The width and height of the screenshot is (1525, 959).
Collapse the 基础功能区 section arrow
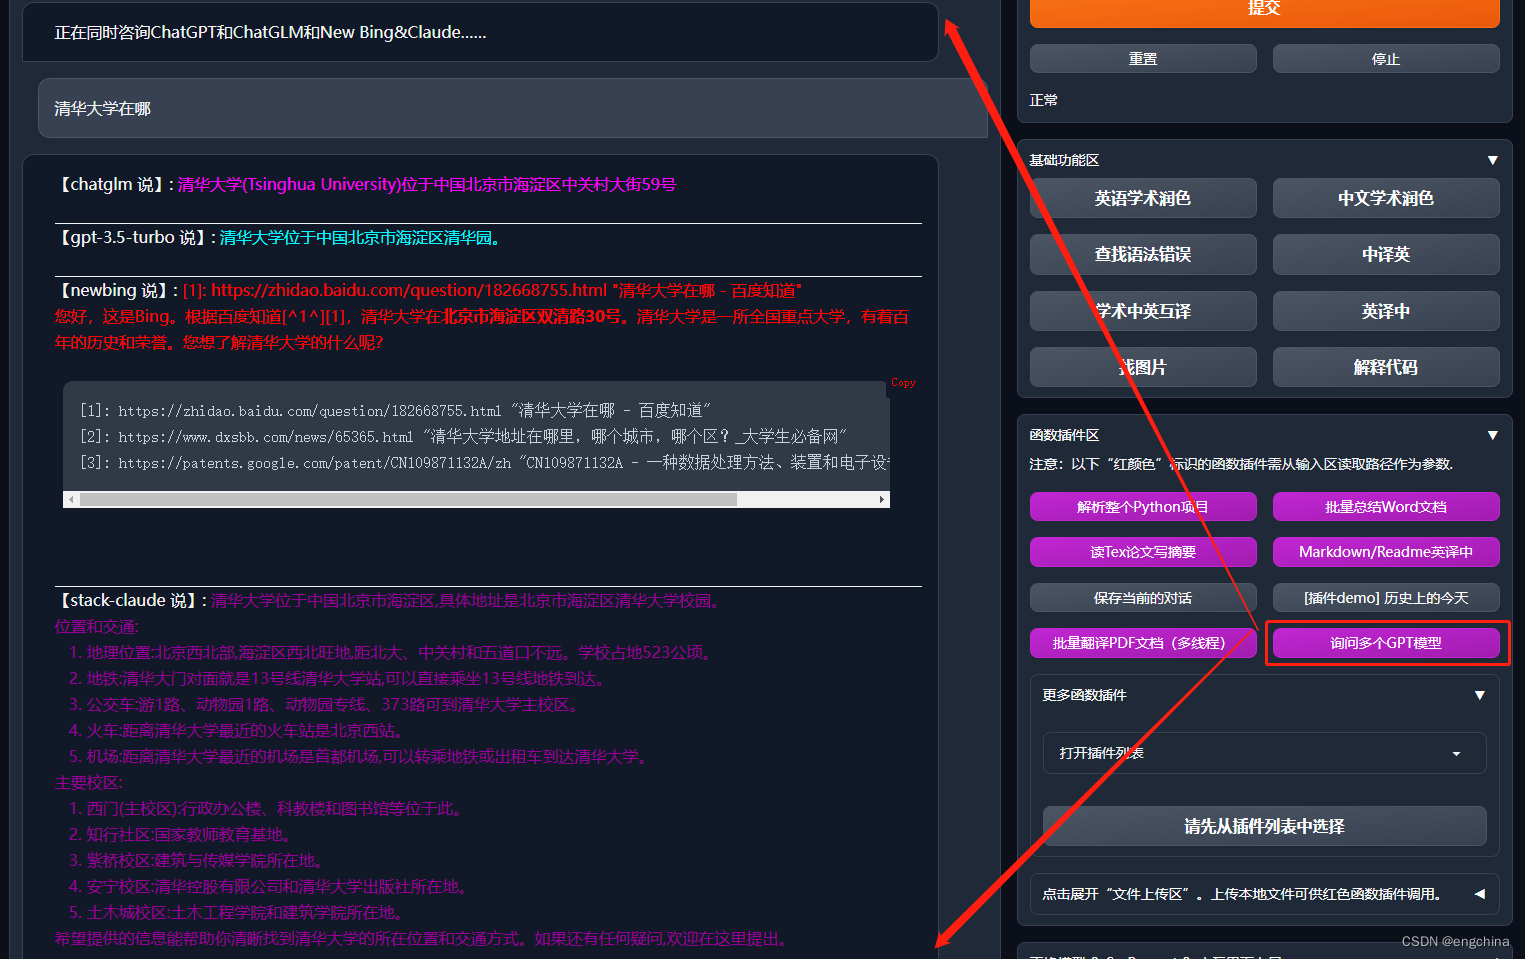1492,160
